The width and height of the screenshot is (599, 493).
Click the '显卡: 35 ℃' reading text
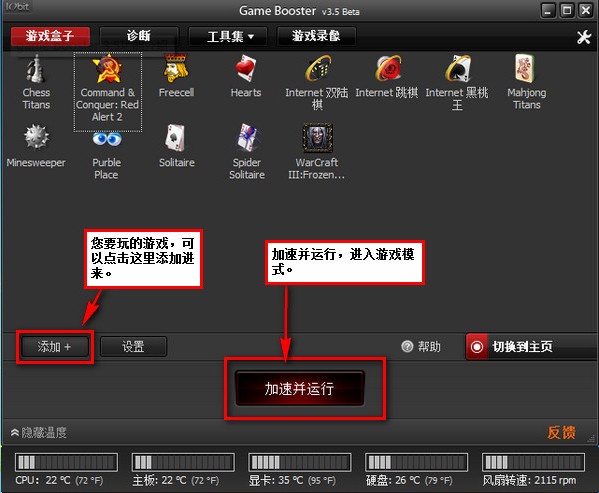click(276, 480)
